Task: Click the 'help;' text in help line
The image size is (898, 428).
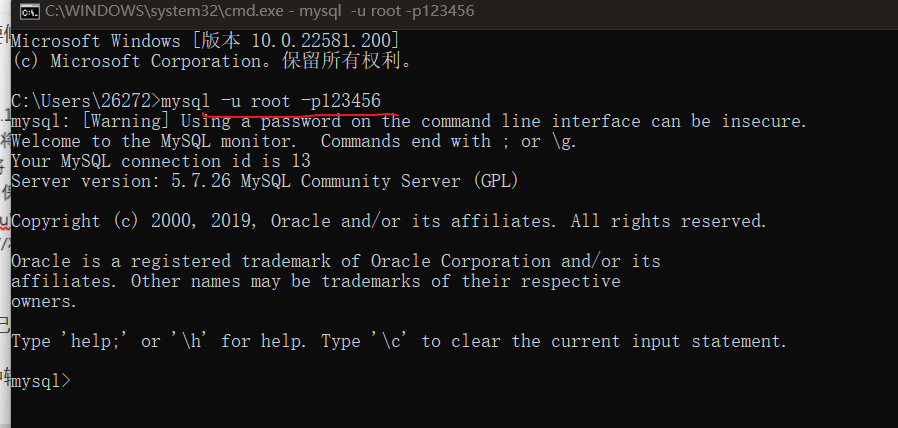Action: click(x=96, y=341)
